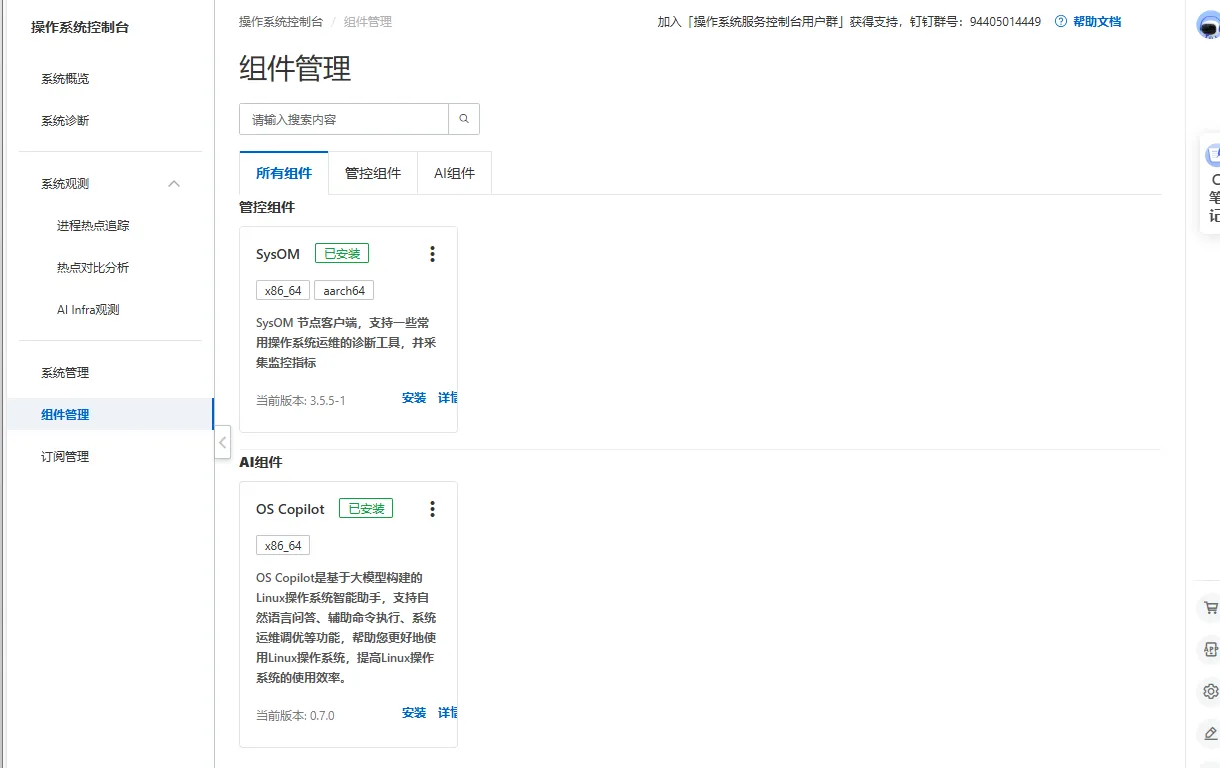Open the shopping cart icon on right rail
This screenshot has width=1220, height=768.
click(1210, 607)
